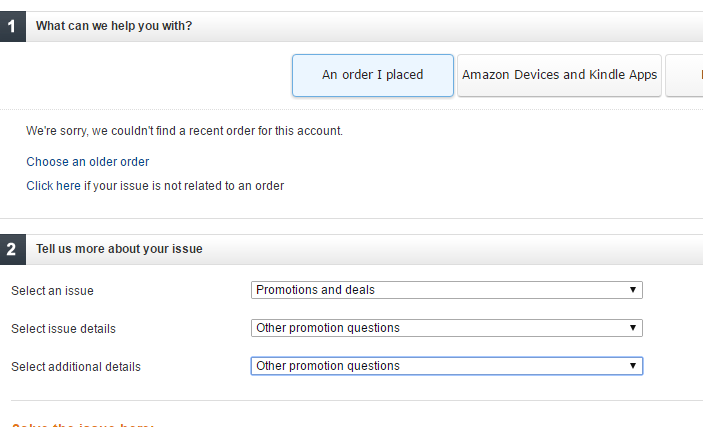Screen dimensions: 703x427
Task: Click the orange heading at the bottom
Action: (83, 424)
